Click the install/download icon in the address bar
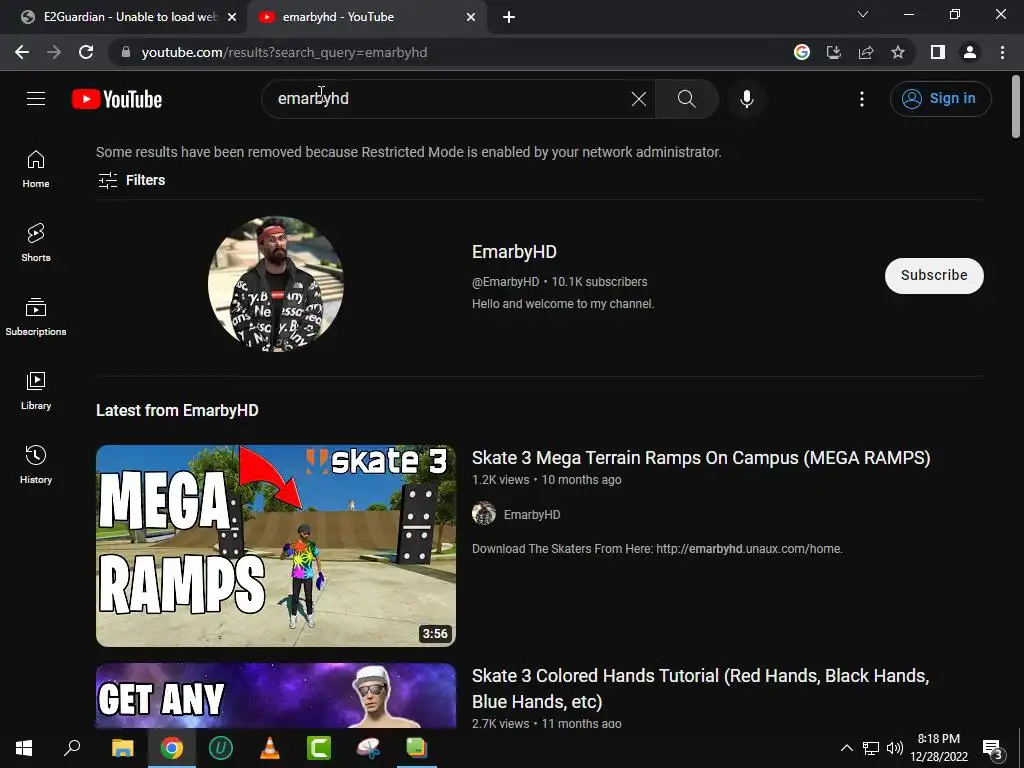The height and width of the screenshot is (768, 1024). [834, 52]
